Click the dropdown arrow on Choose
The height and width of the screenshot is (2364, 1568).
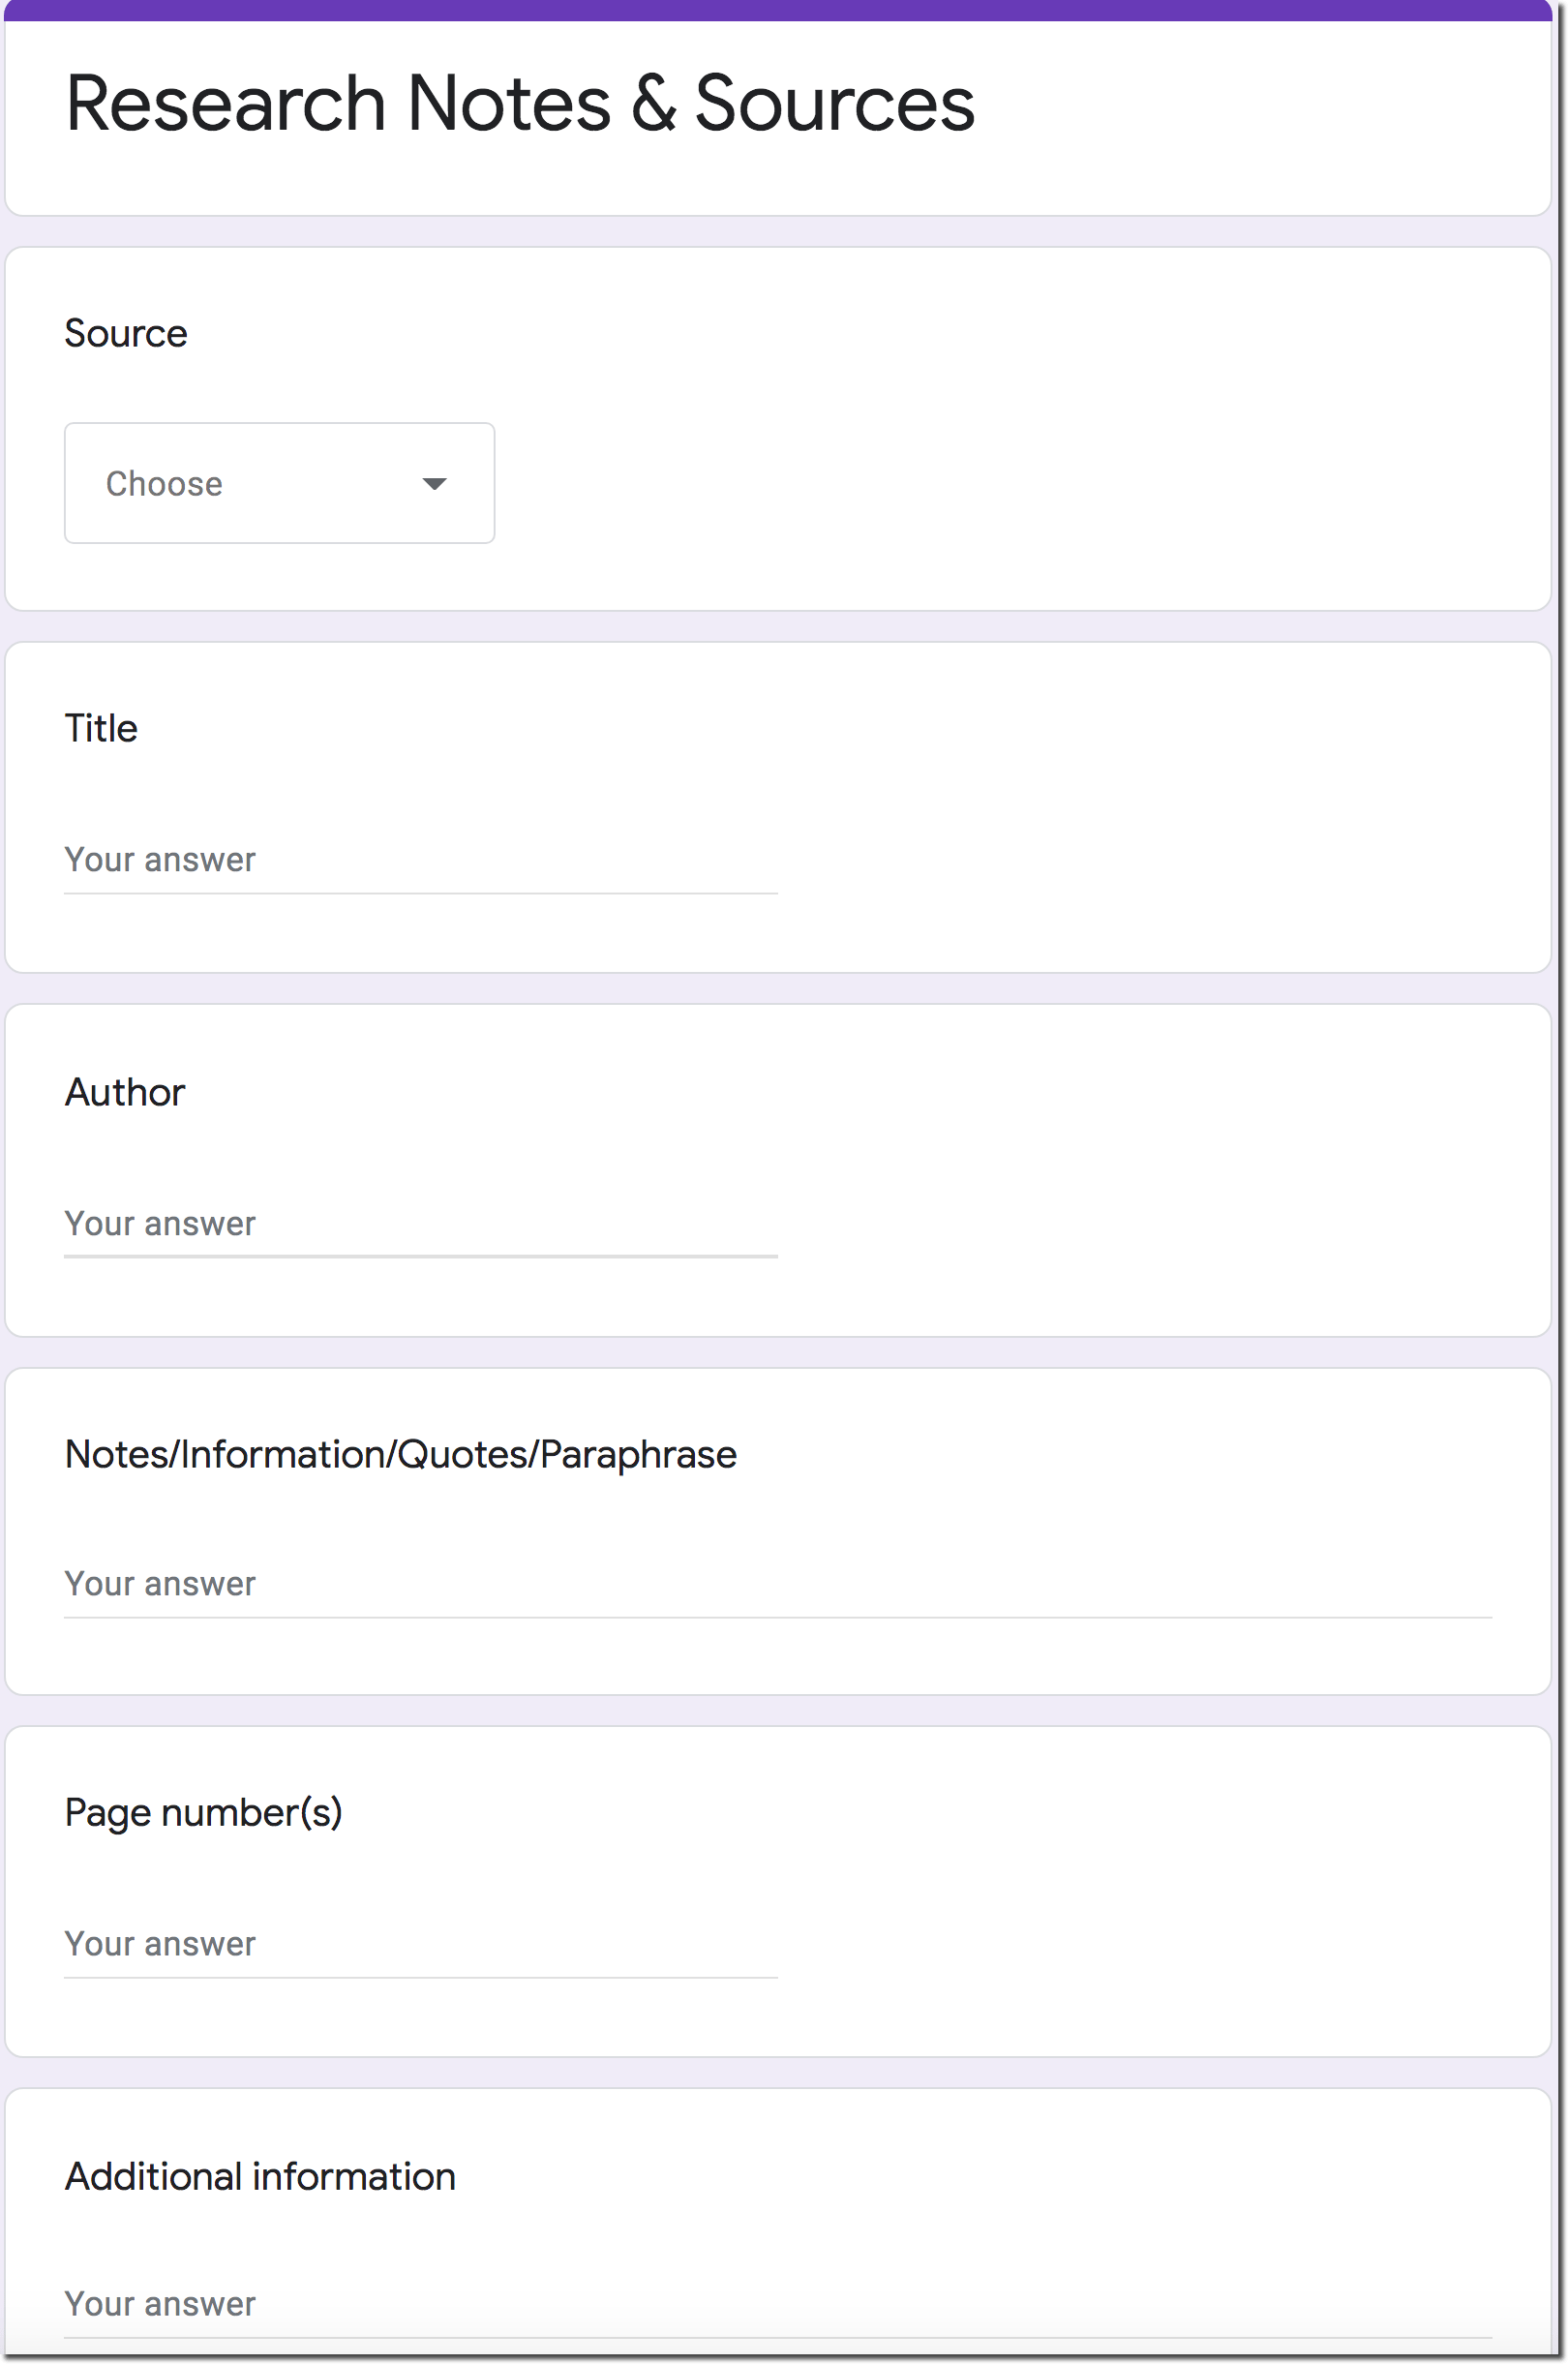(x=434, y=483)
